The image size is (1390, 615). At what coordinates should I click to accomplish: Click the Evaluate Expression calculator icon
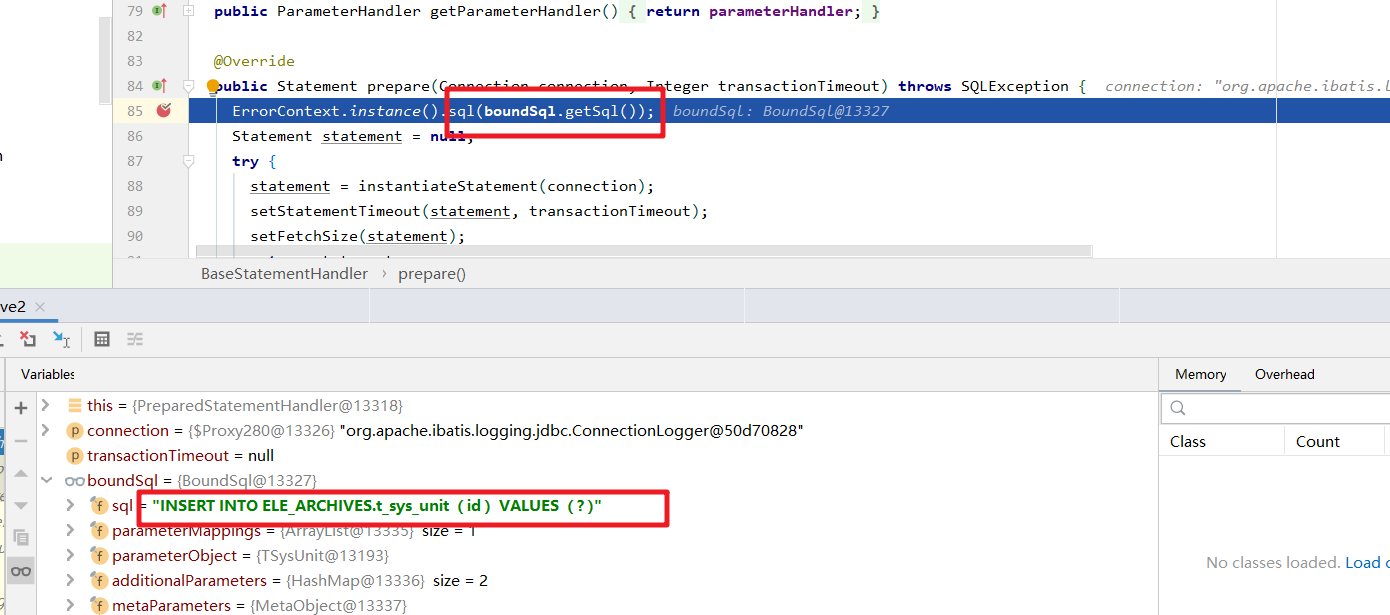pos(101,339)
